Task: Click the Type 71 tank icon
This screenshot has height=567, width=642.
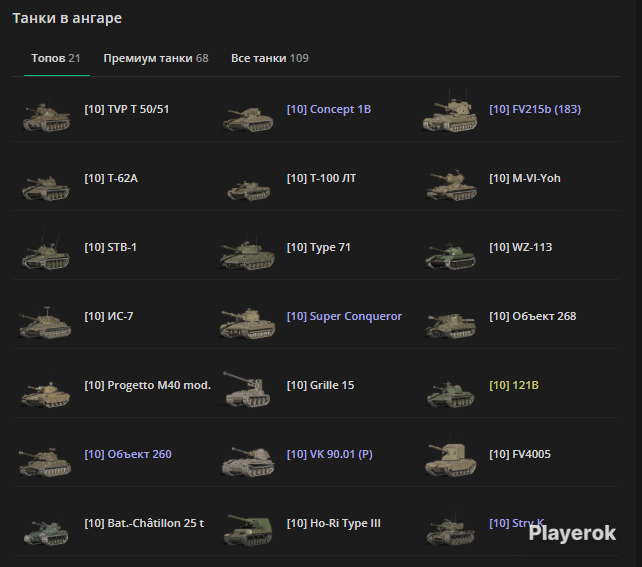Action: (x=247, y=254)
